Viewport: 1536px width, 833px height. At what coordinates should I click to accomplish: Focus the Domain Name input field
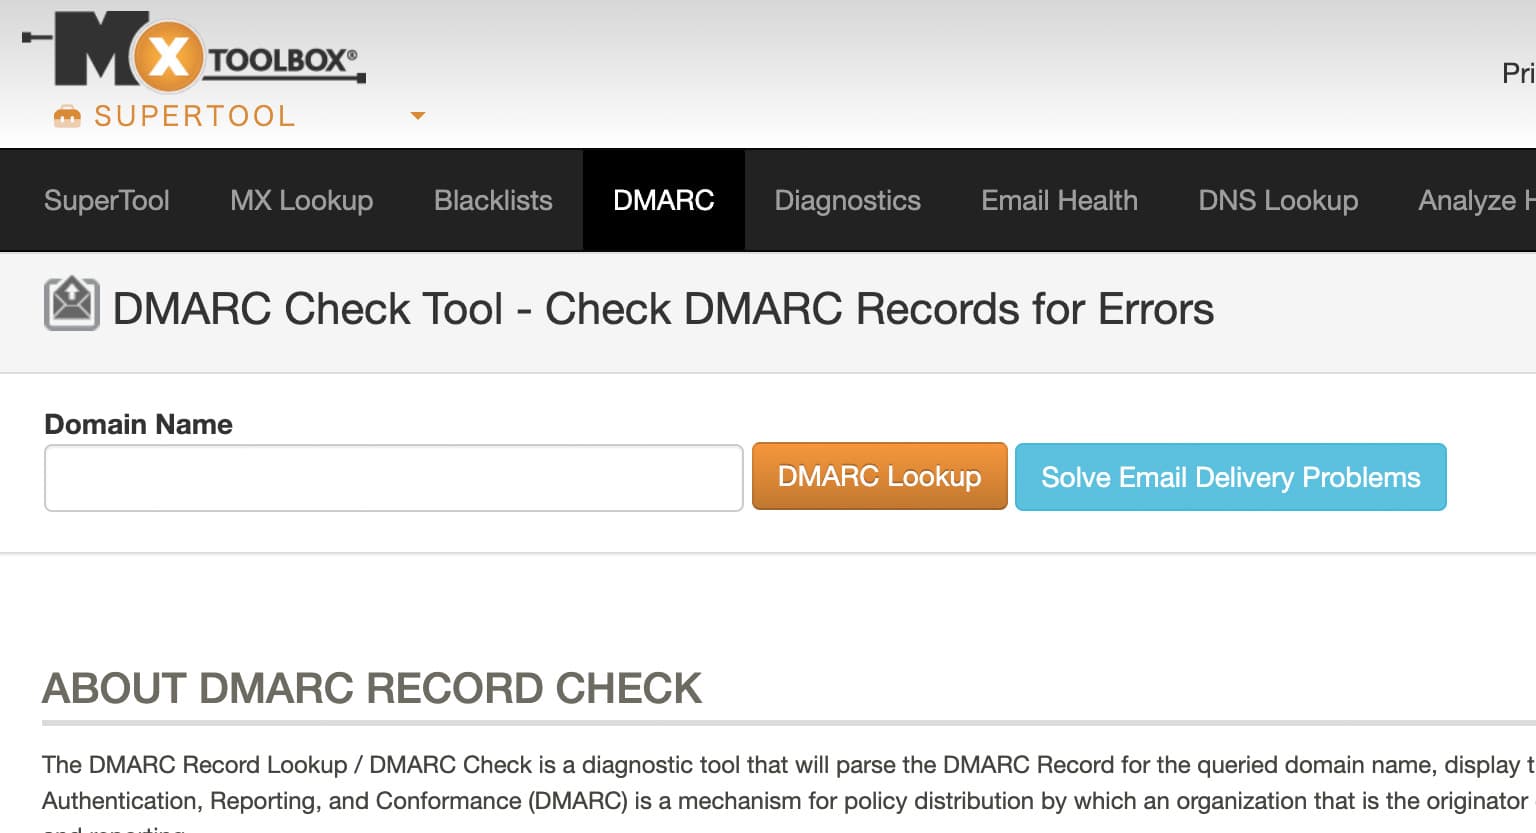[393, 478]
